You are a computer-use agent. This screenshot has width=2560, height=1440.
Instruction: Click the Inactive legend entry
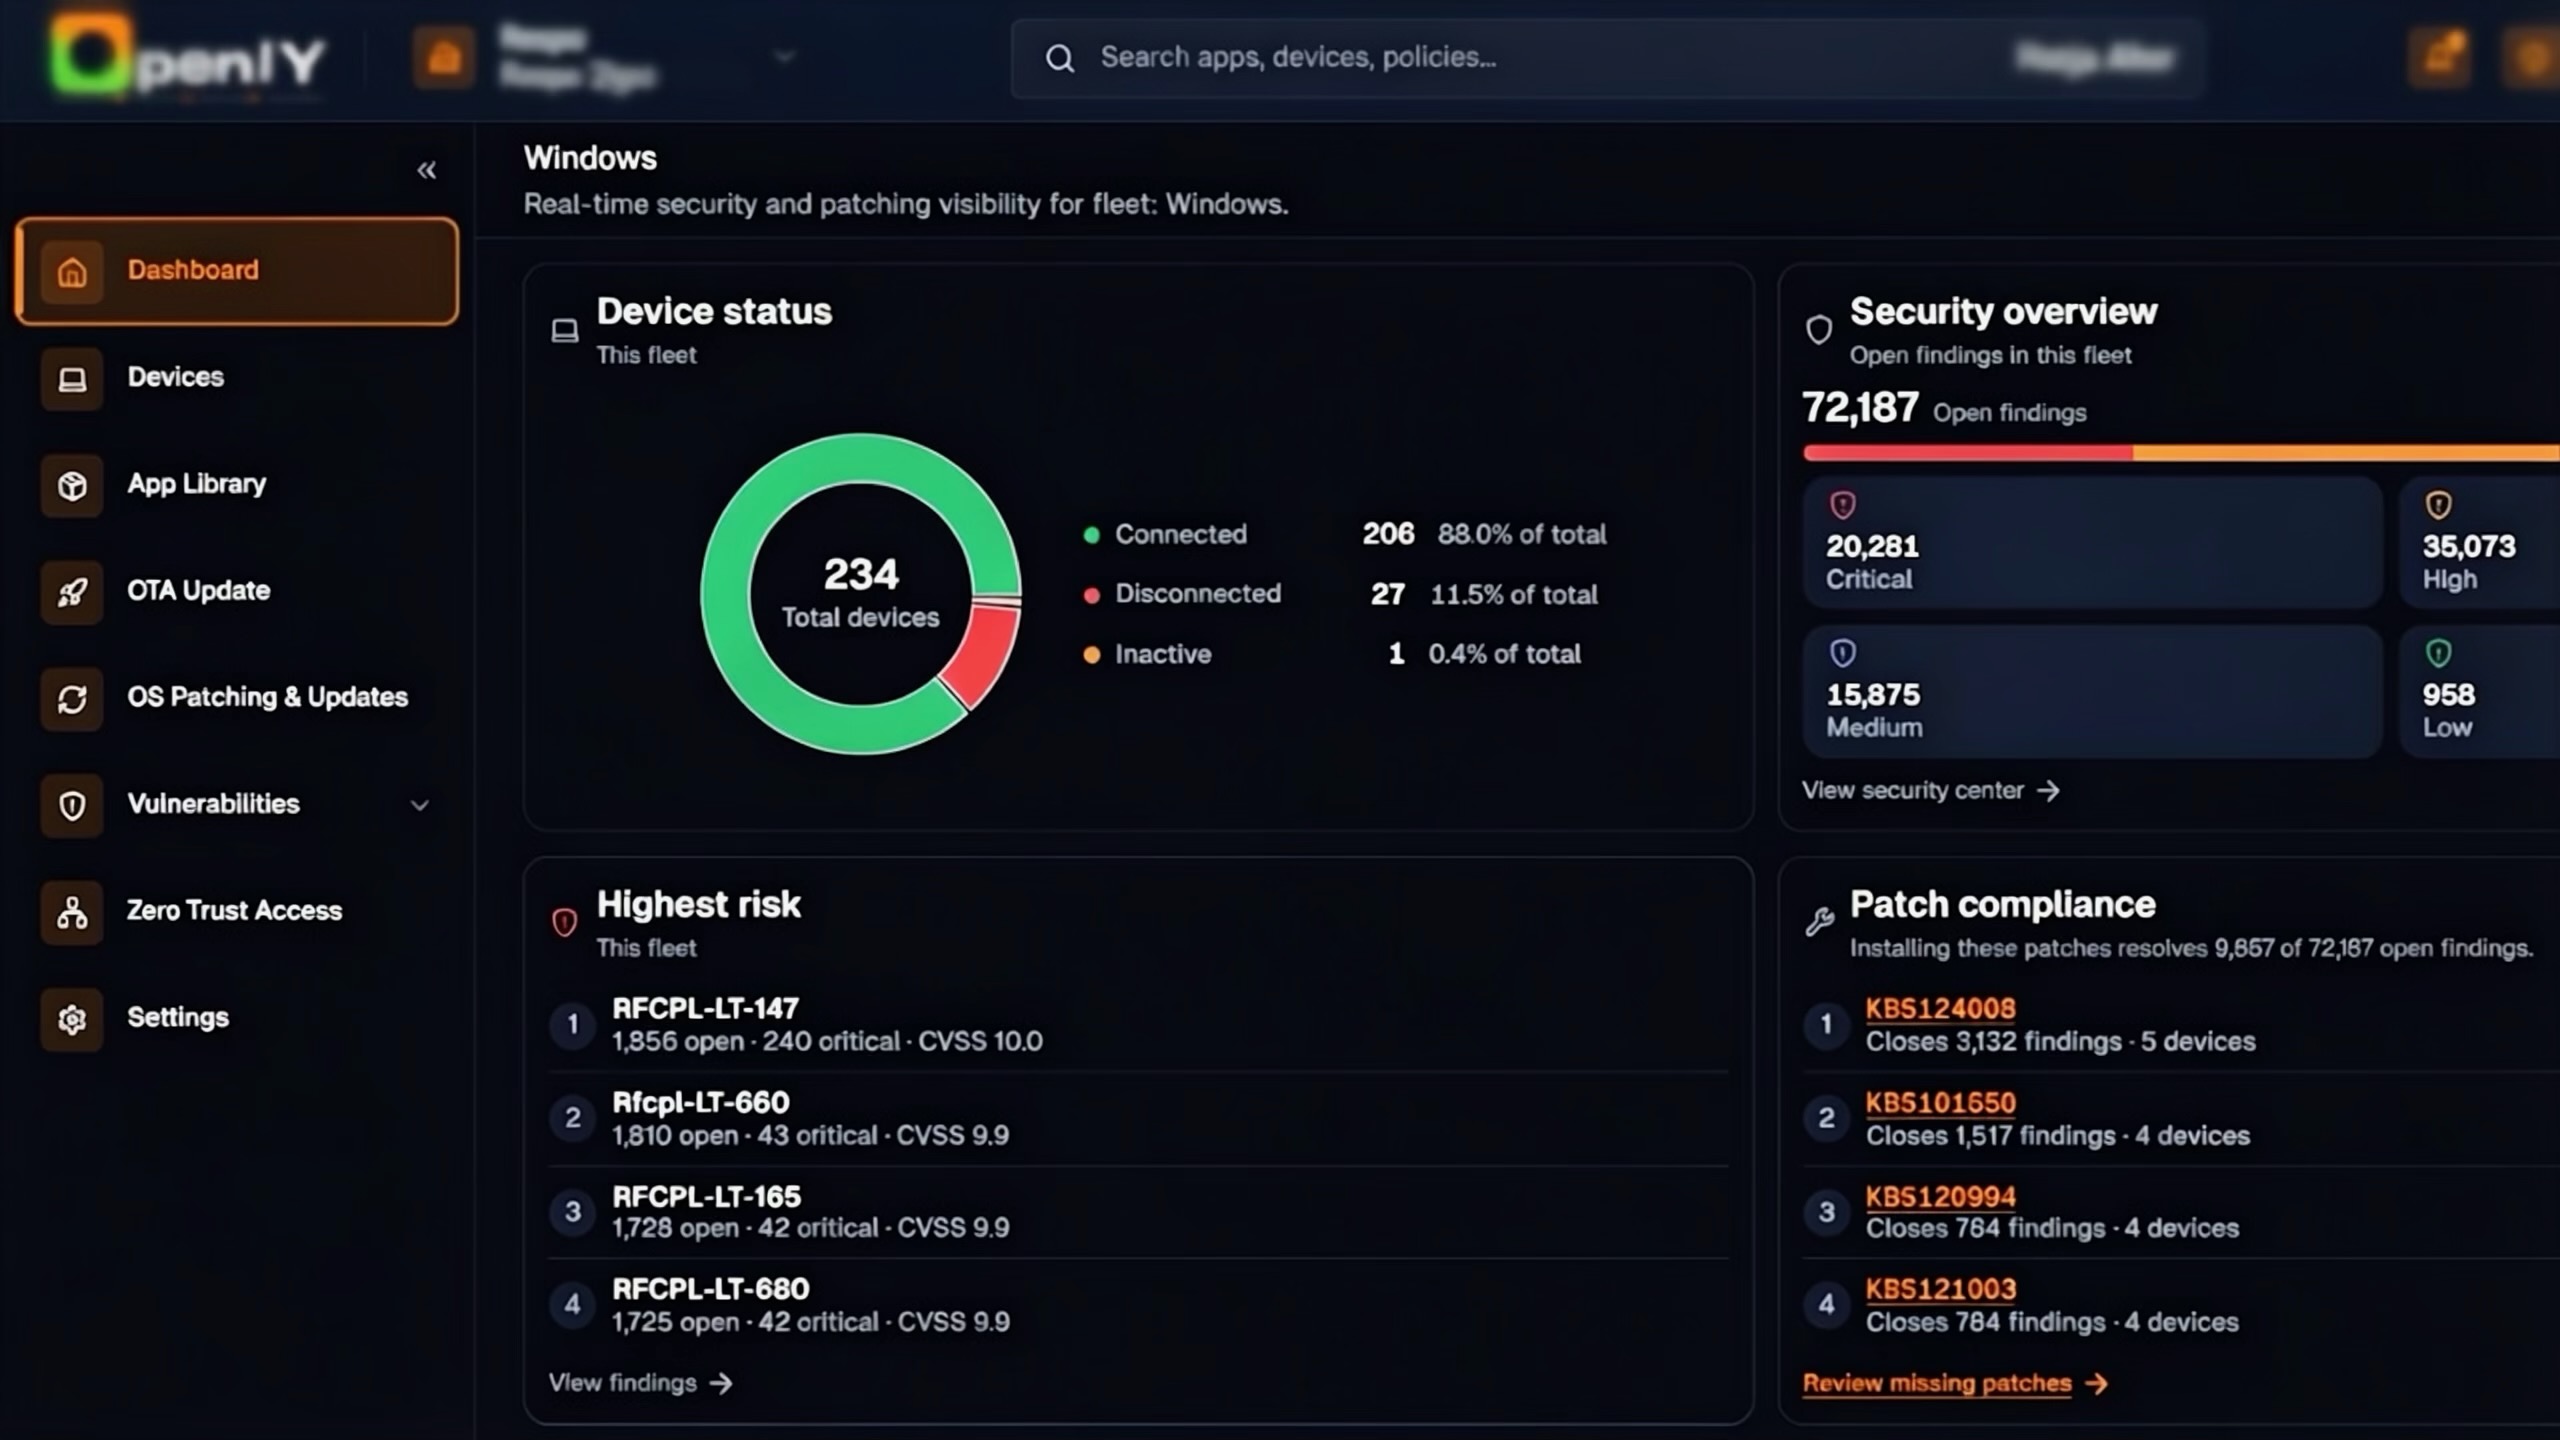1332,654
